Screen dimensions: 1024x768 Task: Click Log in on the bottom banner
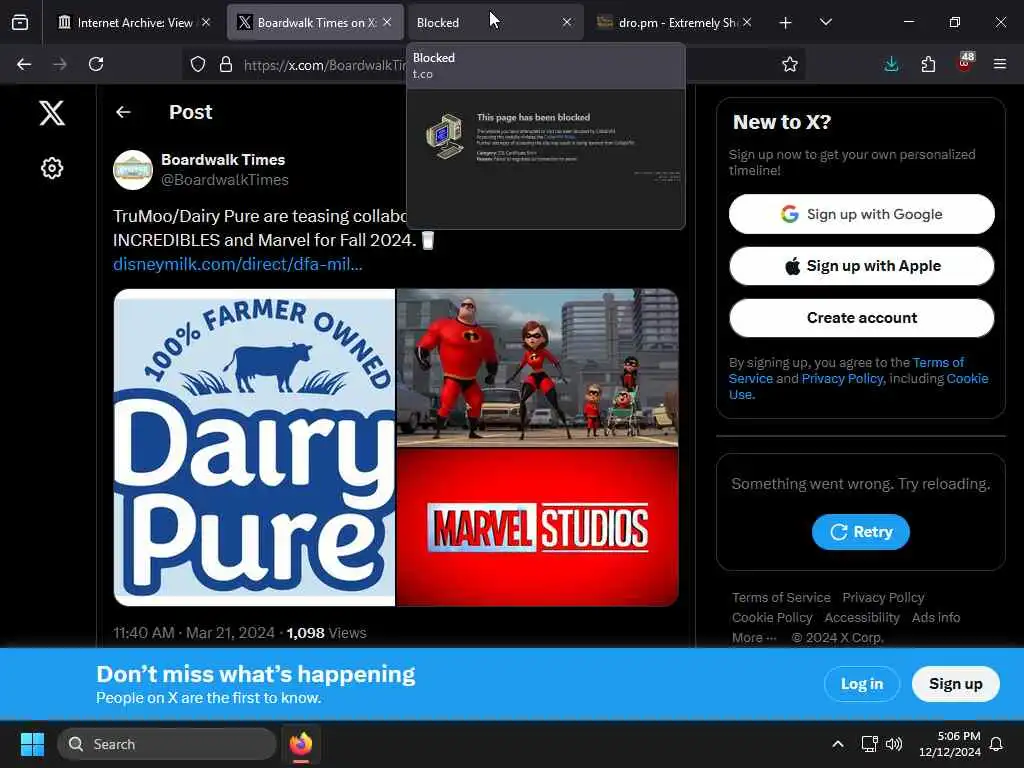click(861, 684)
